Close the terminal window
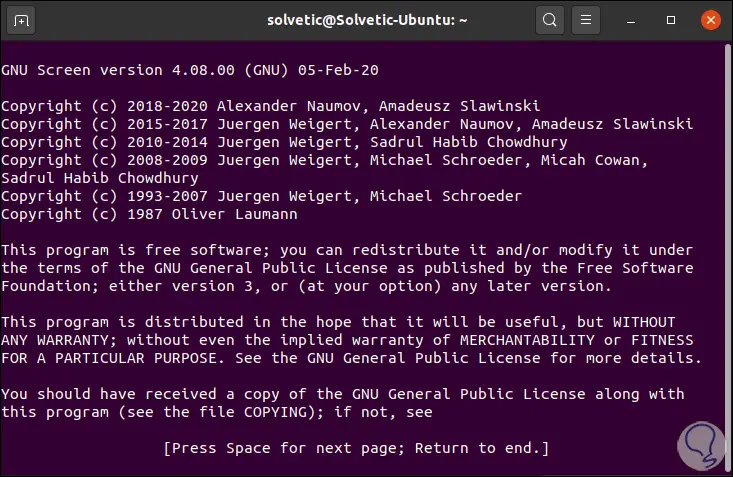 pyautogui.click(x=711, y=20)
